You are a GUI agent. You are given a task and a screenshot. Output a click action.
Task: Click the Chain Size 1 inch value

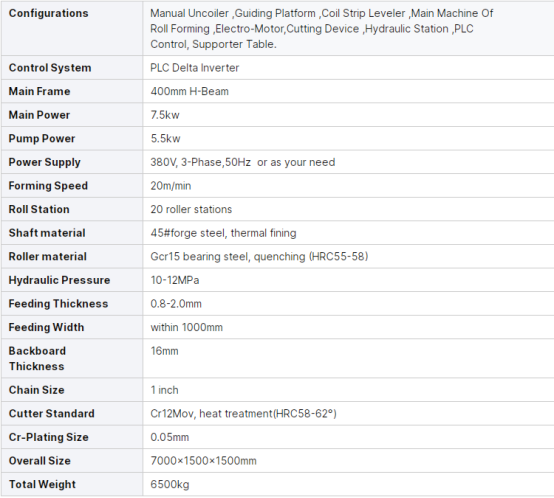pyautogui.click(x=164, y=390)
